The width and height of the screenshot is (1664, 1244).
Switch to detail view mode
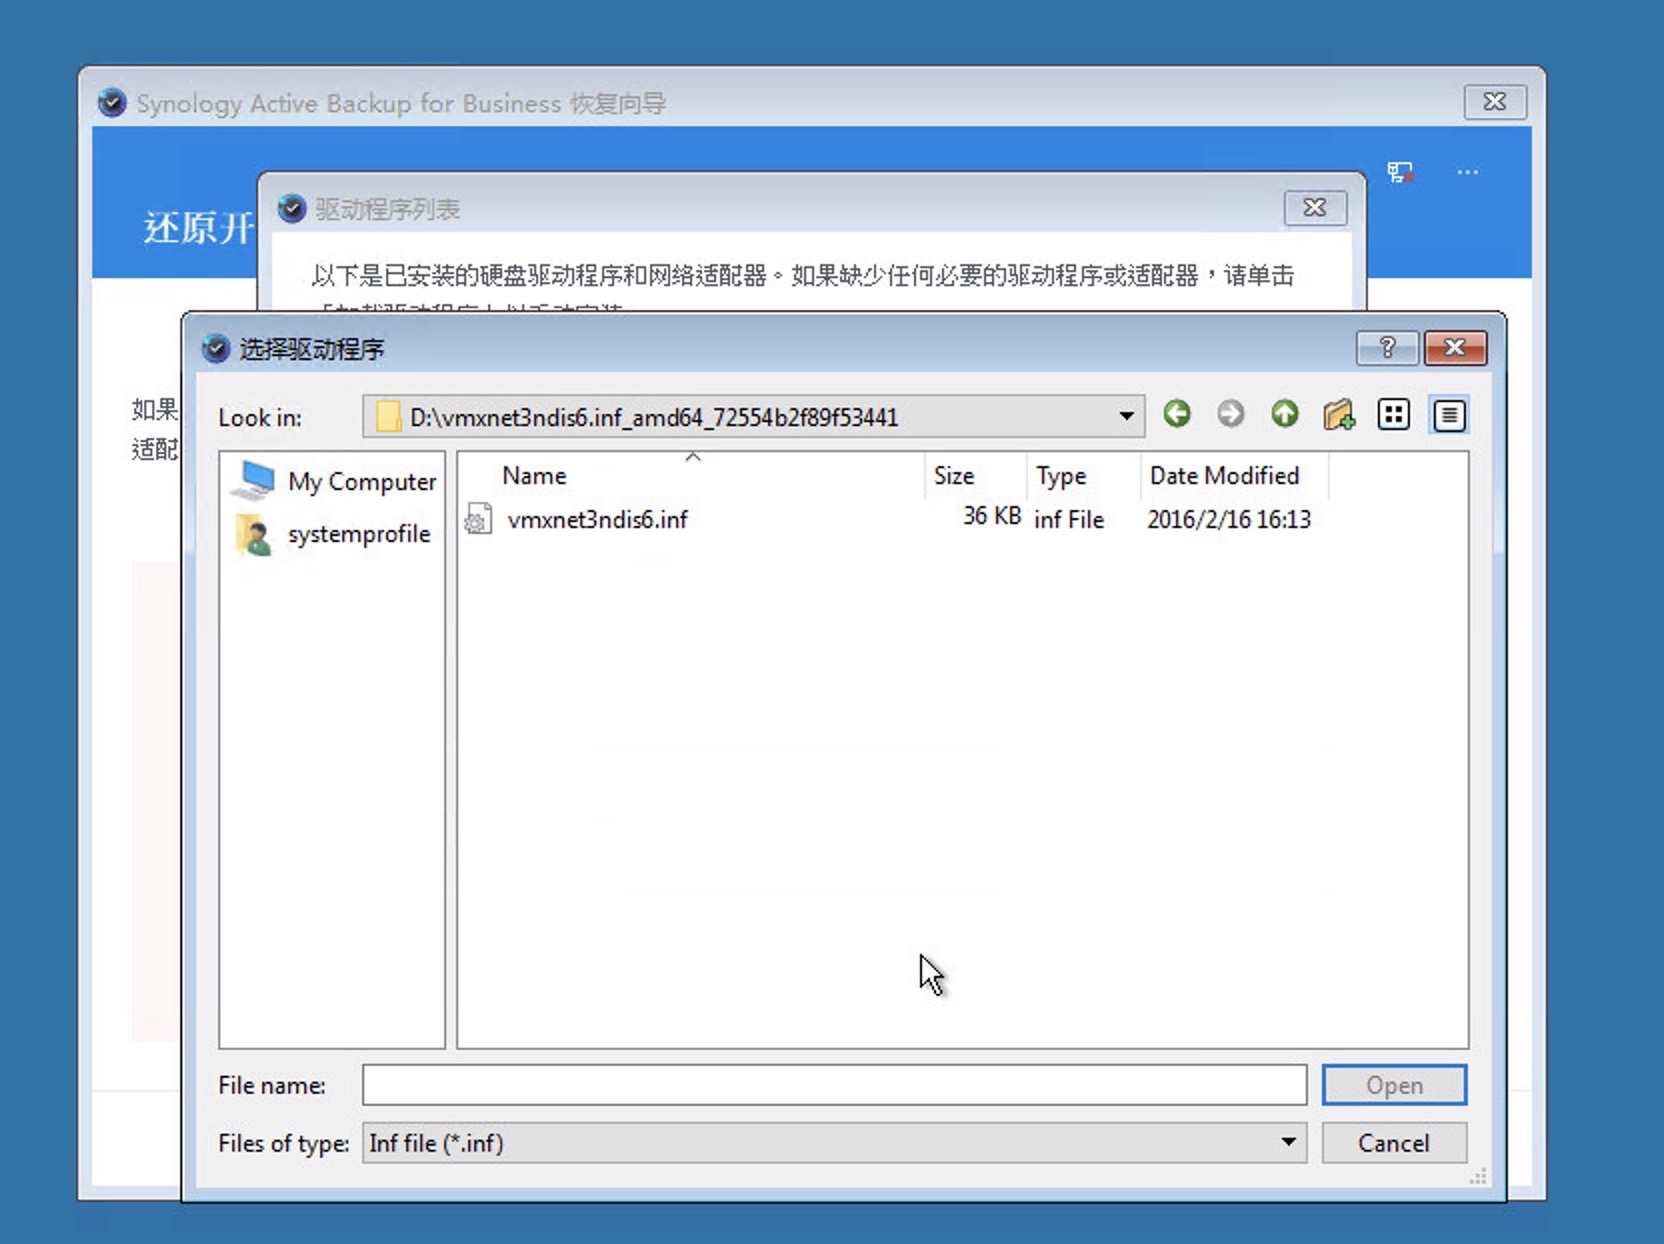[1449, 414]
